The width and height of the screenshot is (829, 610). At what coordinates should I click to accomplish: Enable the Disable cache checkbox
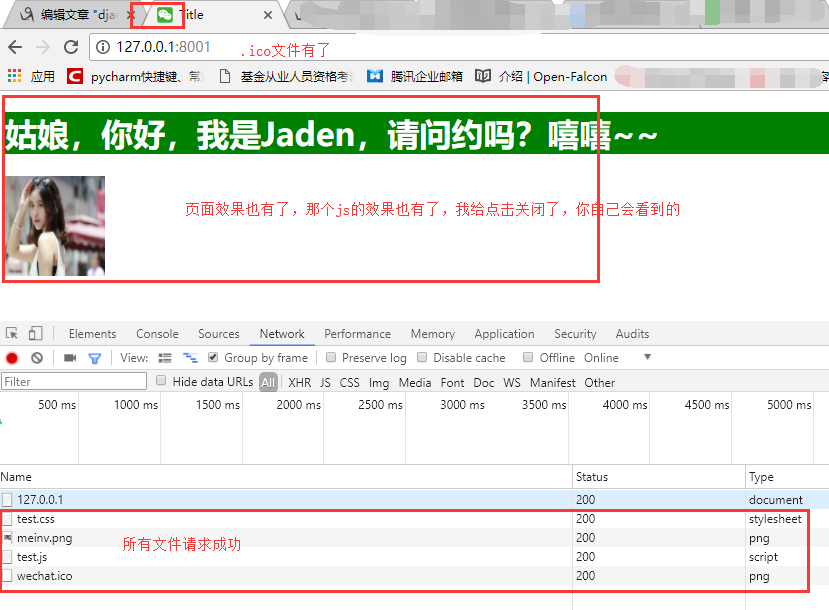click(x=422, y=357)
